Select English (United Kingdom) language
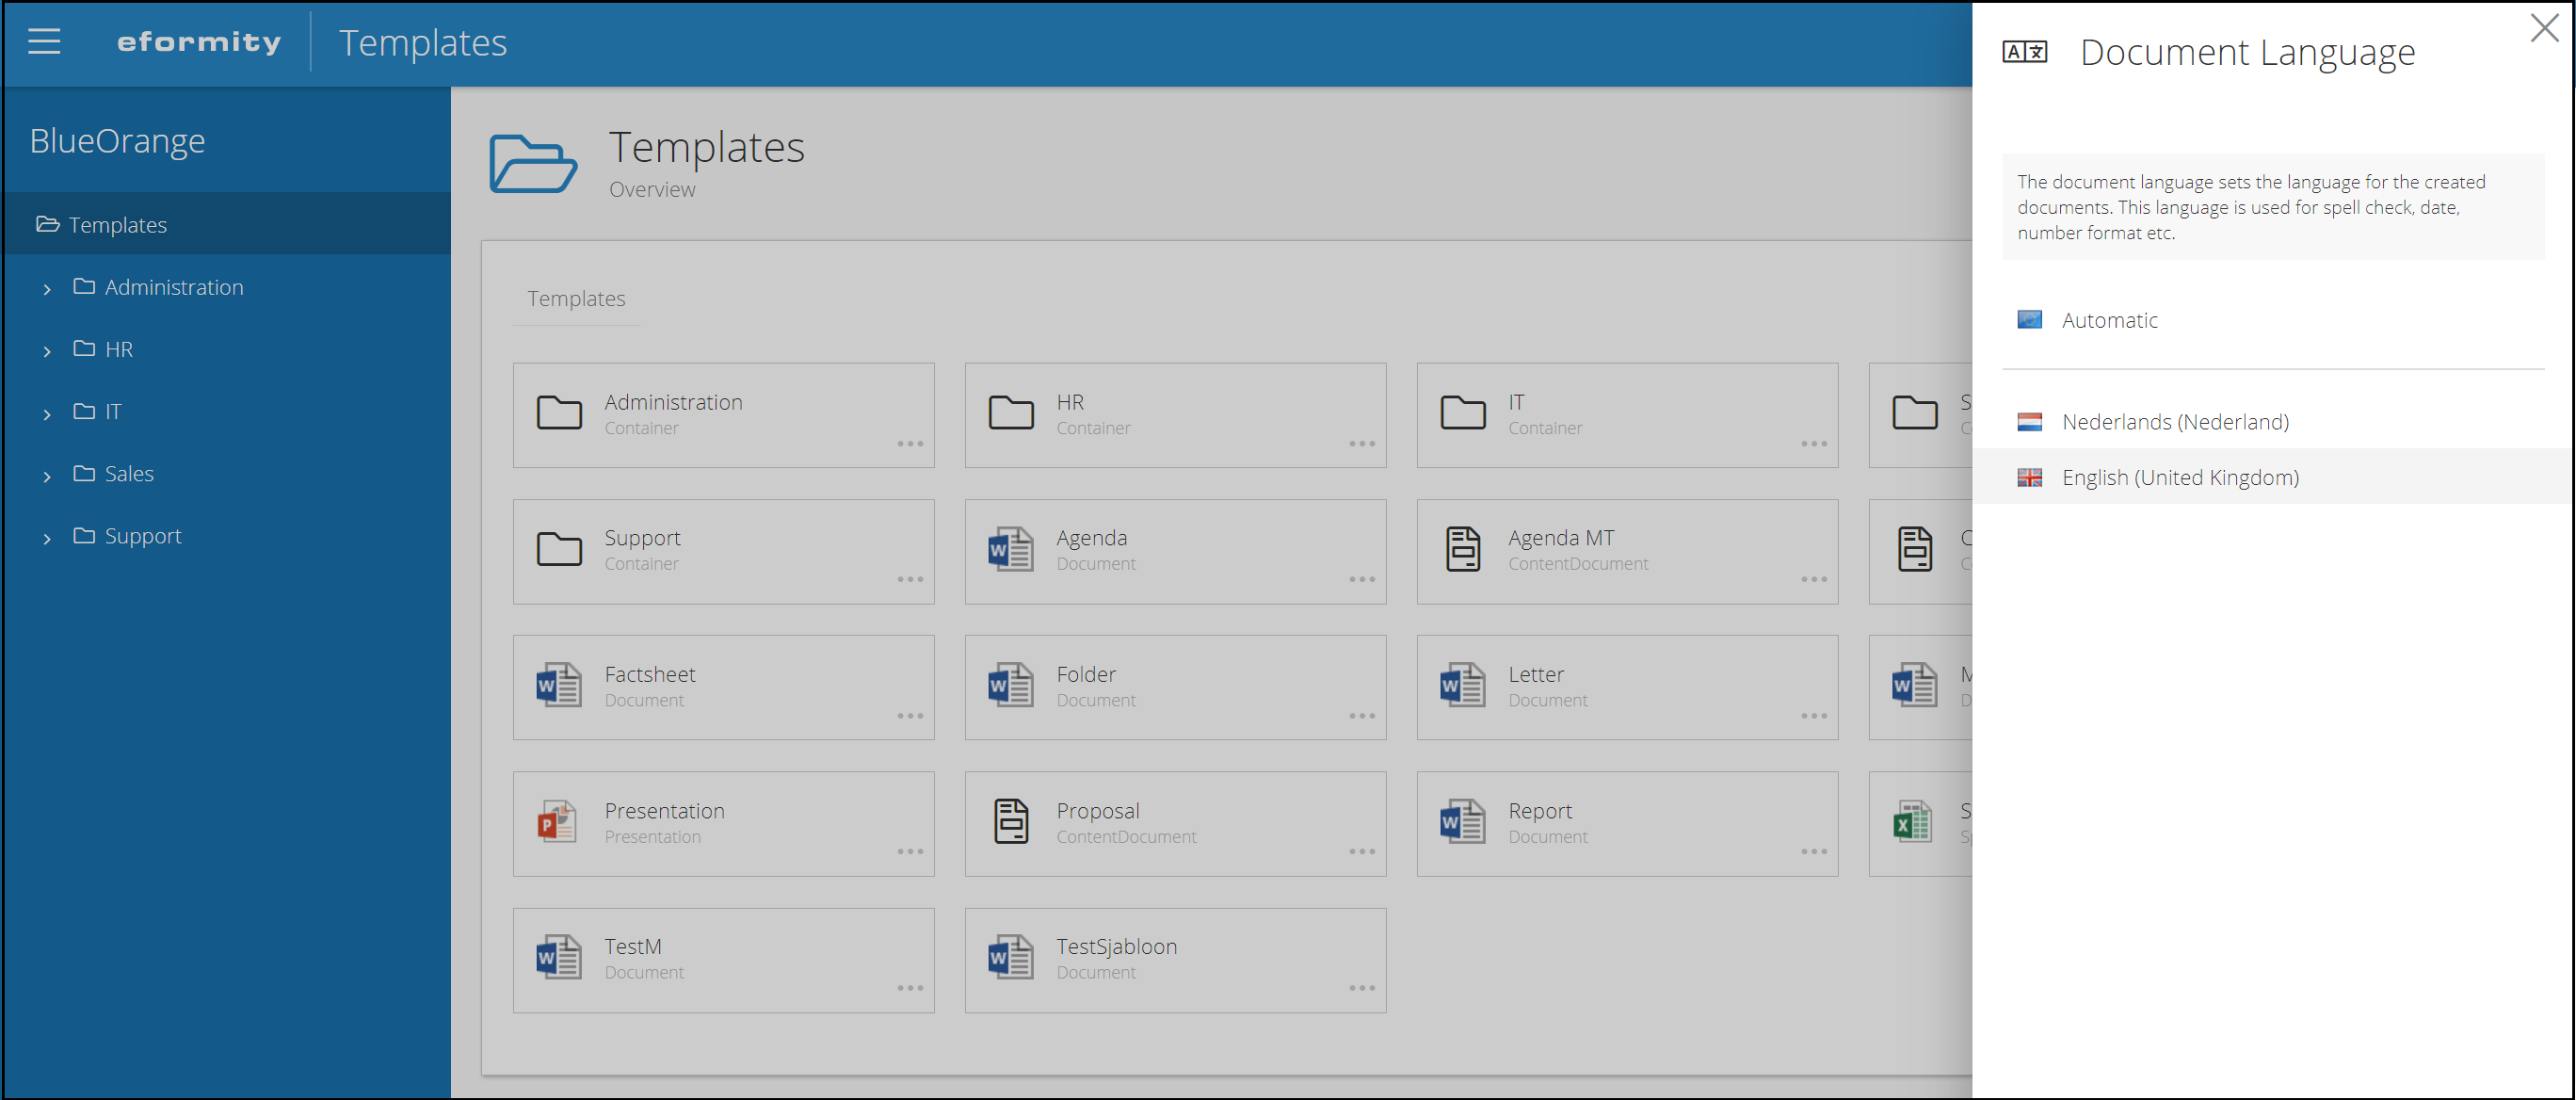The width and height of the screenshot is (2576, 1100). pos(2180,478)
